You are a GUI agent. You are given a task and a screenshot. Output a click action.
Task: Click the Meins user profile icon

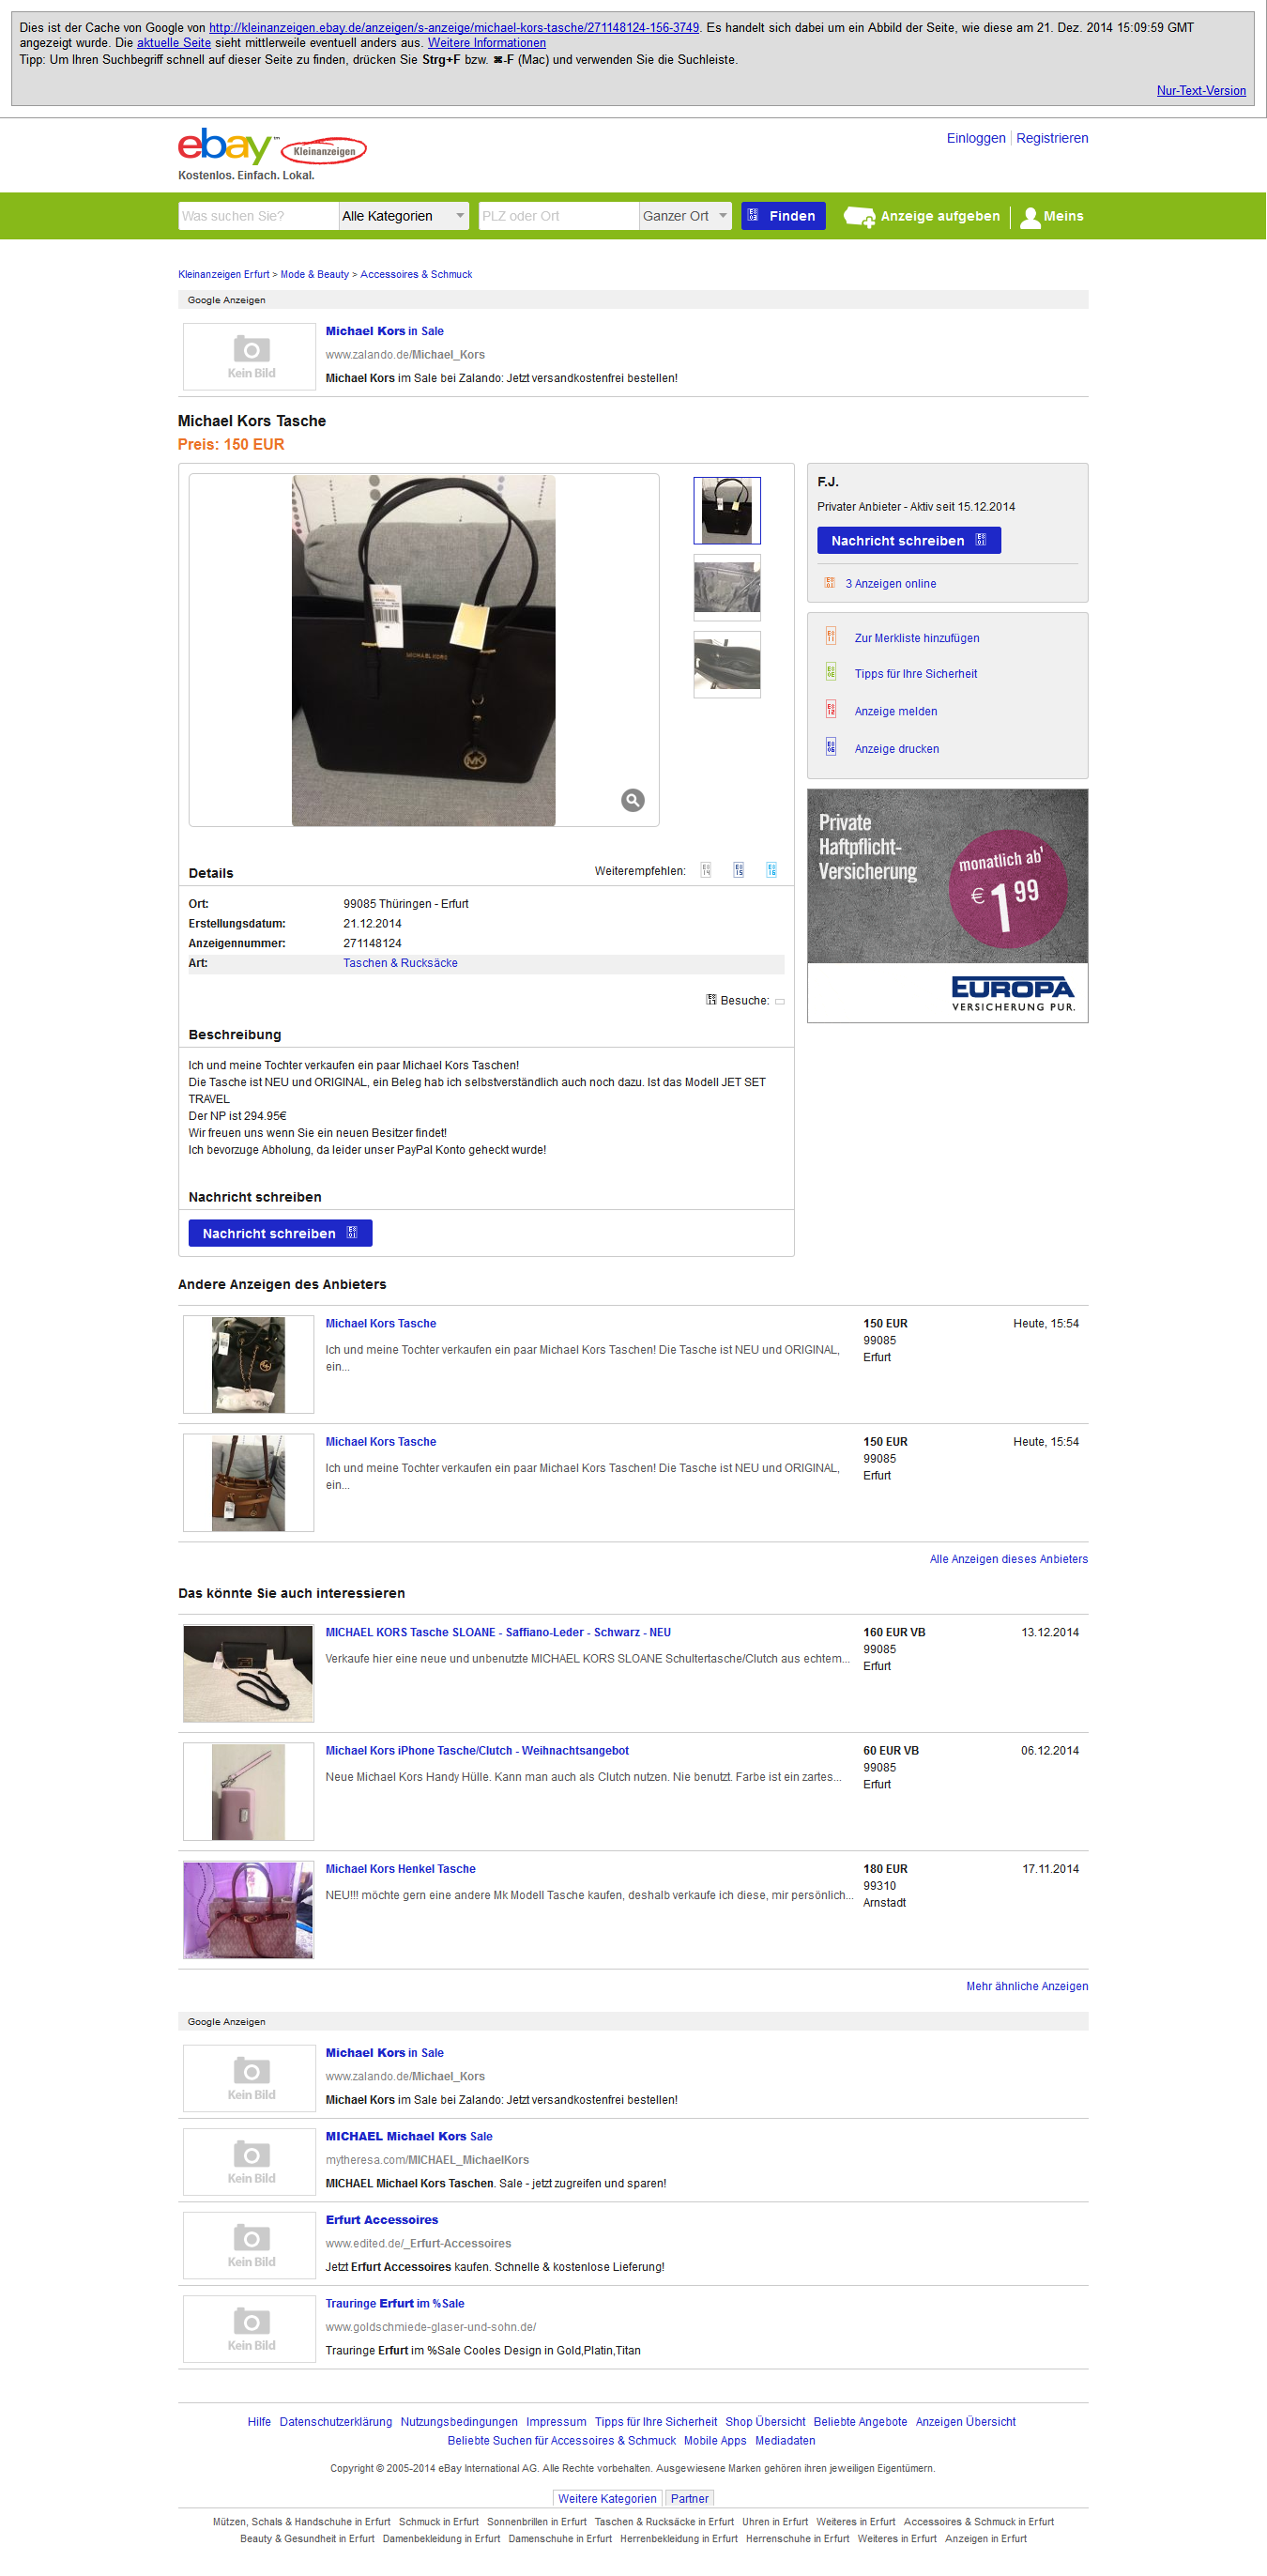[x=1029, y=217]
